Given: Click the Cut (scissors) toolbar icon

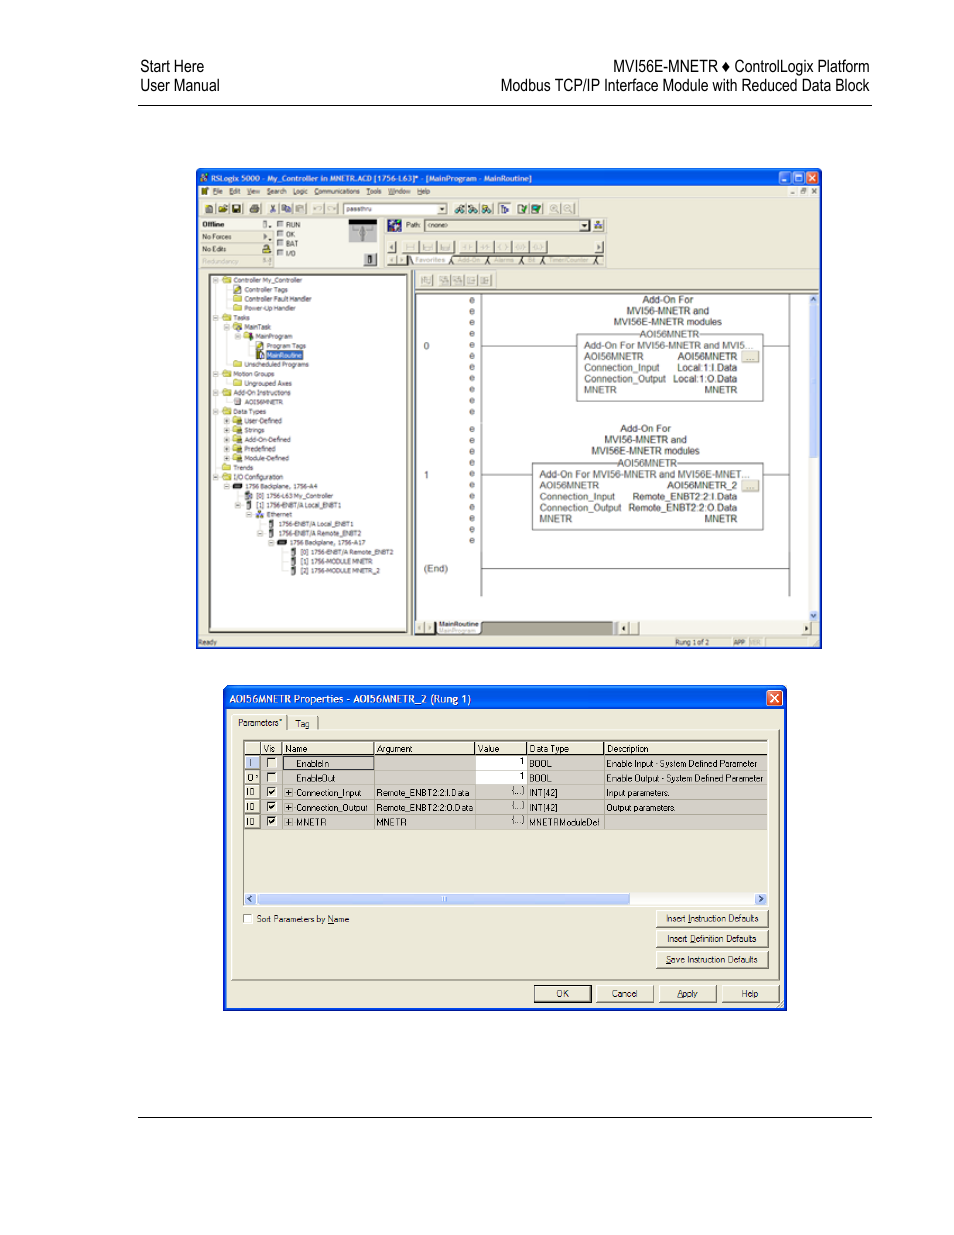Looking at the screenshot, I should click(x=272, y=209).
